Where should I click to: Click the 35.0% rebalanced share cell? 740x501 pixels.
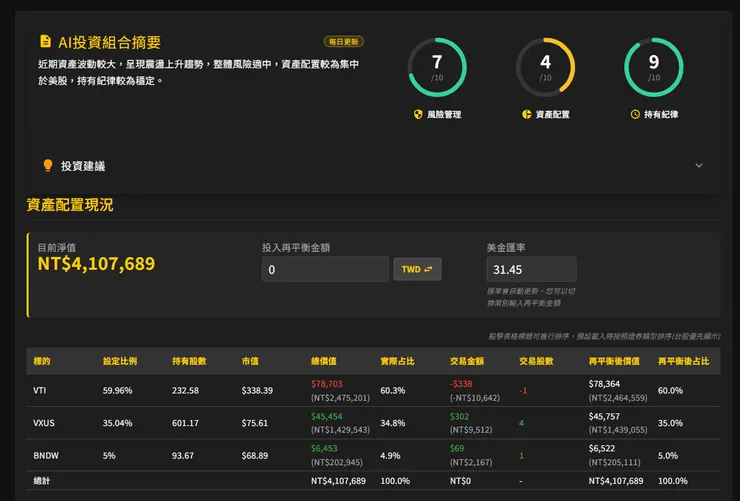[670, 423]
